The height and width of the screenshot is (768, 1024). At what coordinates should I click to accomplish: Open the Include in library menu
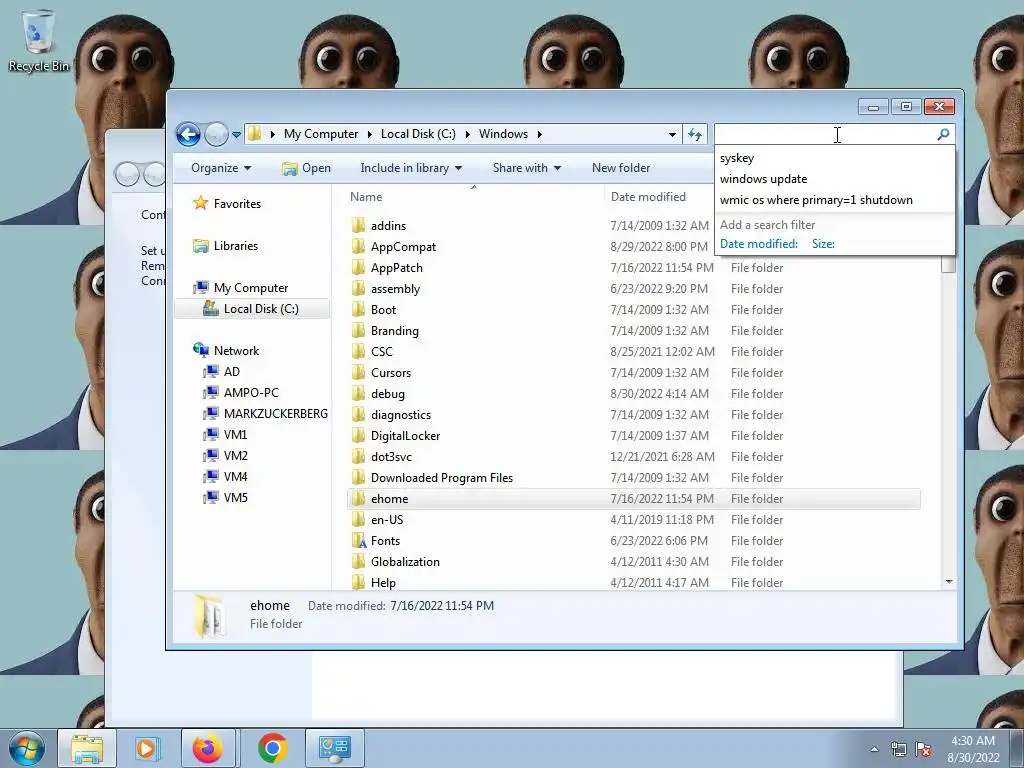pyautogui.click(x=411, y=168)
